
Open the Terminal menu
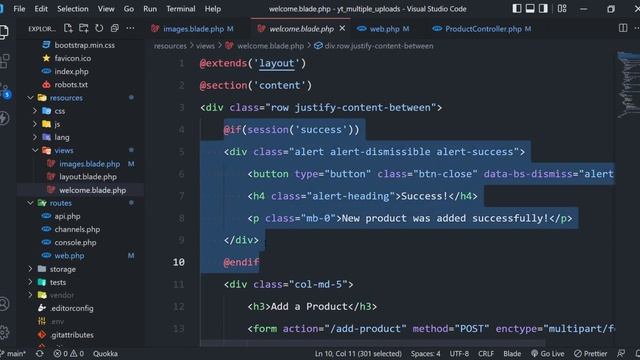pos(180,9)
